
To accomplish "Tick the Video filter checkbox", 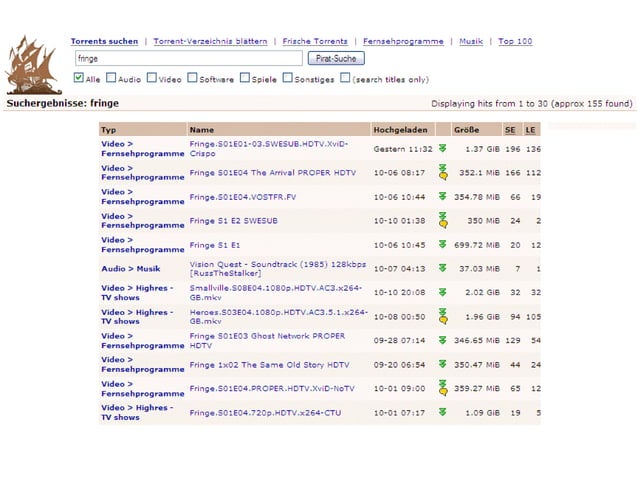I will (x=151, y=78).
